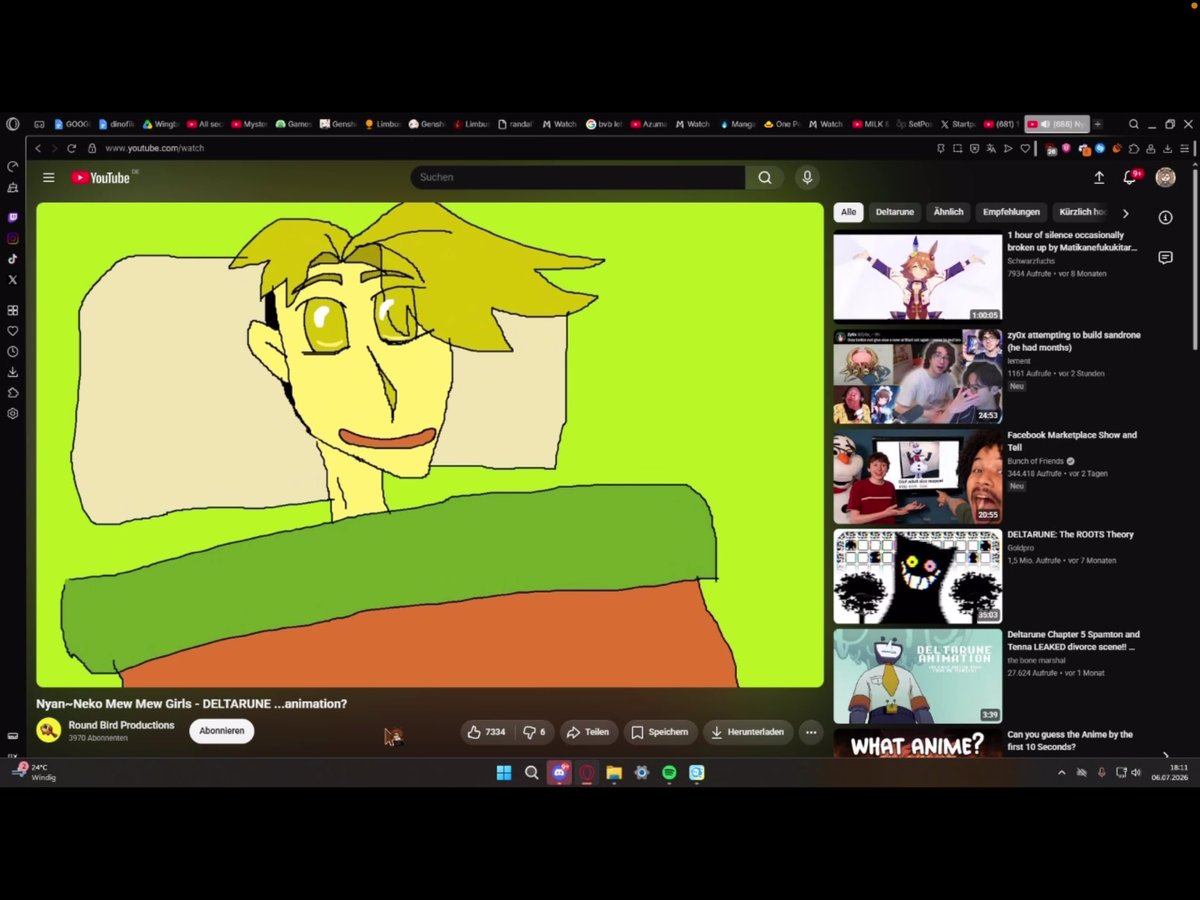Select the Alle filter chip
Screen dimensions: 1200x900
point(848,212)
